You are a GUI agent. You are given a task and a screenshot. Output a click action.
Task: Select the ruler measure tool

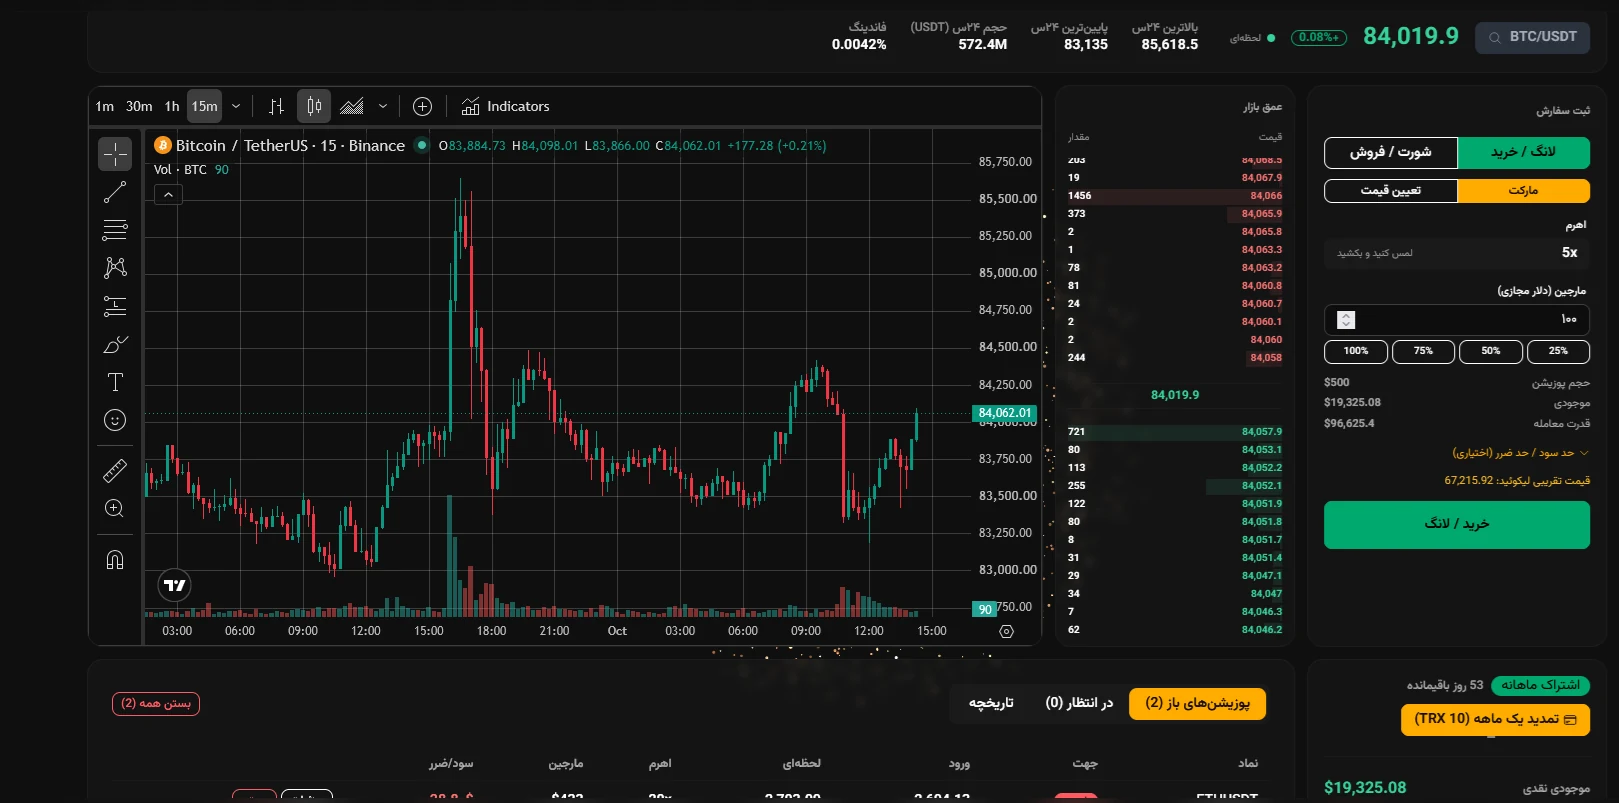tap(115, 470)
